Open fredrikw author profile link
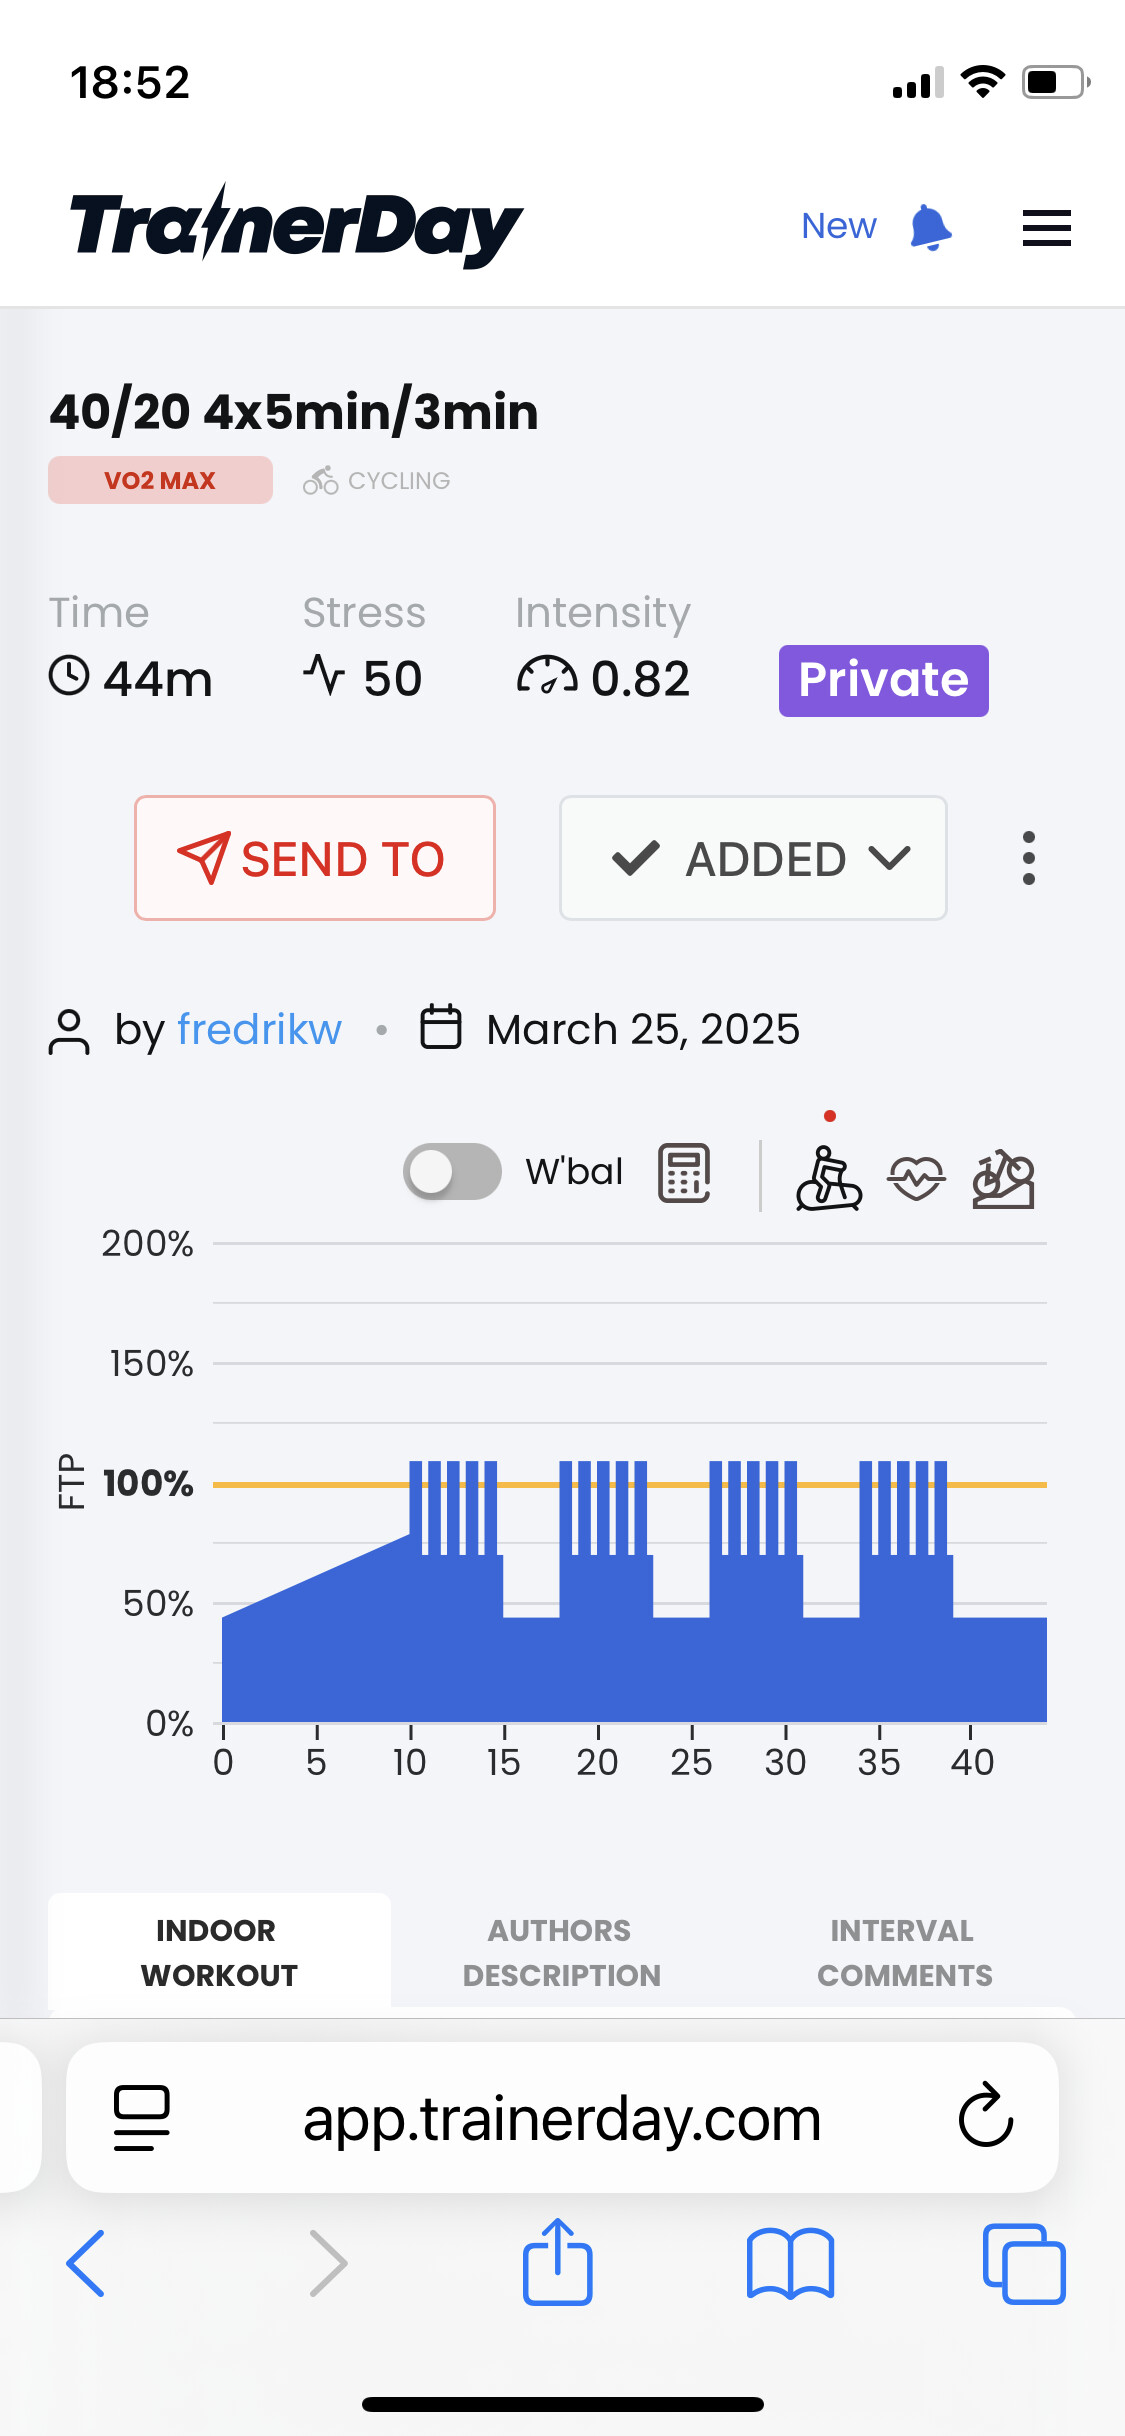Image resolution: width=1125 pixels, height=2436 pixels. (x=259, y=1029)
